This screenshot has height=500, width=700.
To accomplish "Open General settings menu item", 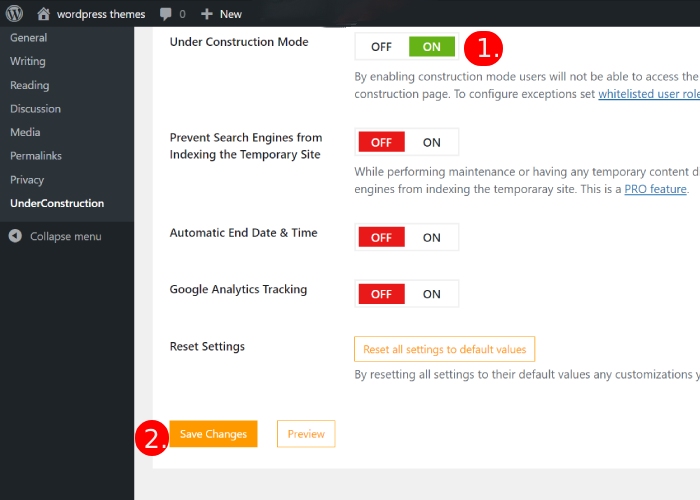I will coord(29,38).
